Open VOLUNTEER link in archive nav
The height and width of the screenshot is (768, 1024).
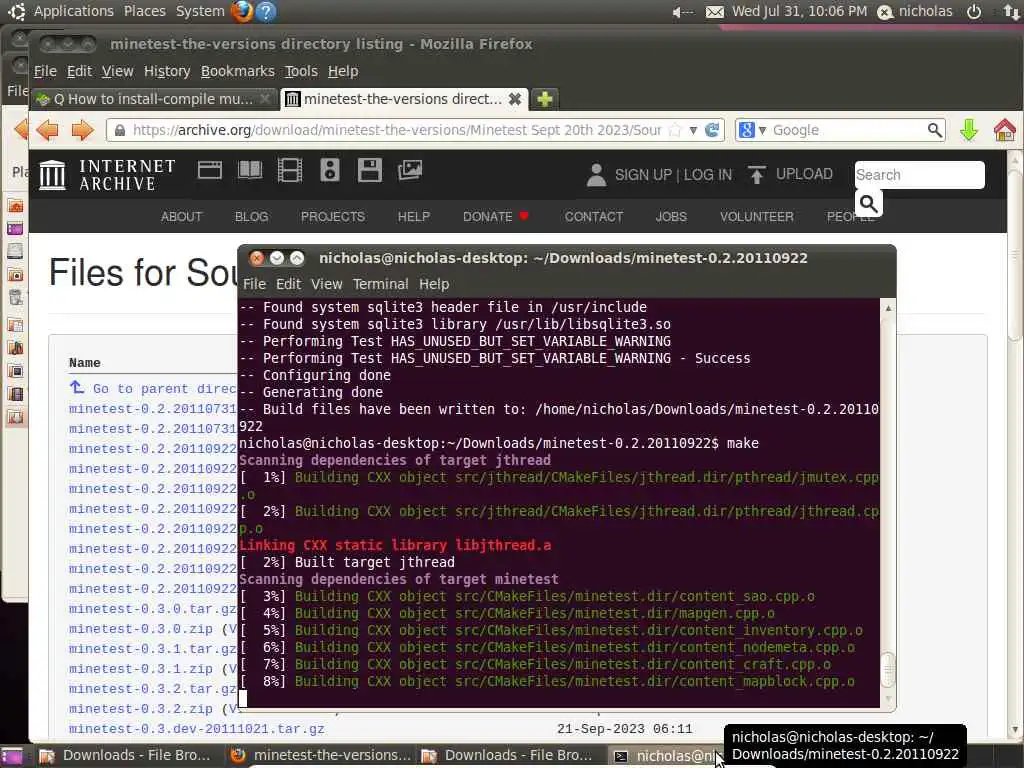(x=756, y=217)
